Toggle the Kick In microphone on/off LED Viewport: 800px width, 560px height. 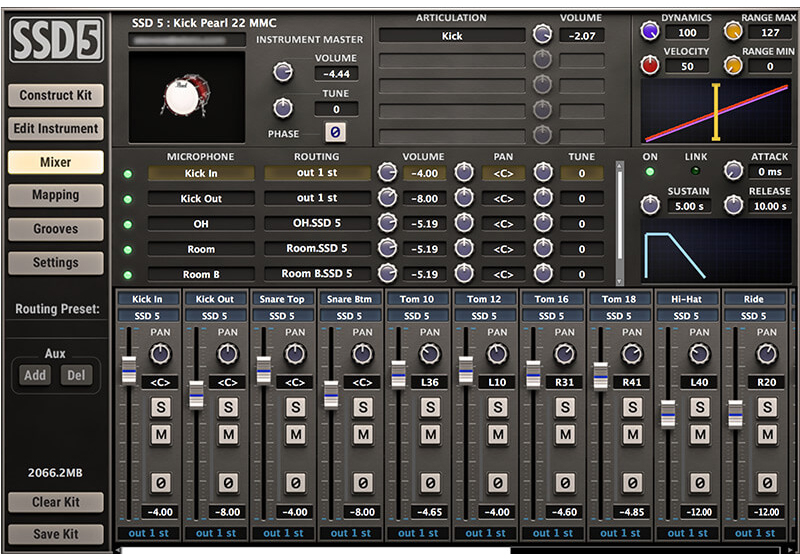(x=128, y=174)
